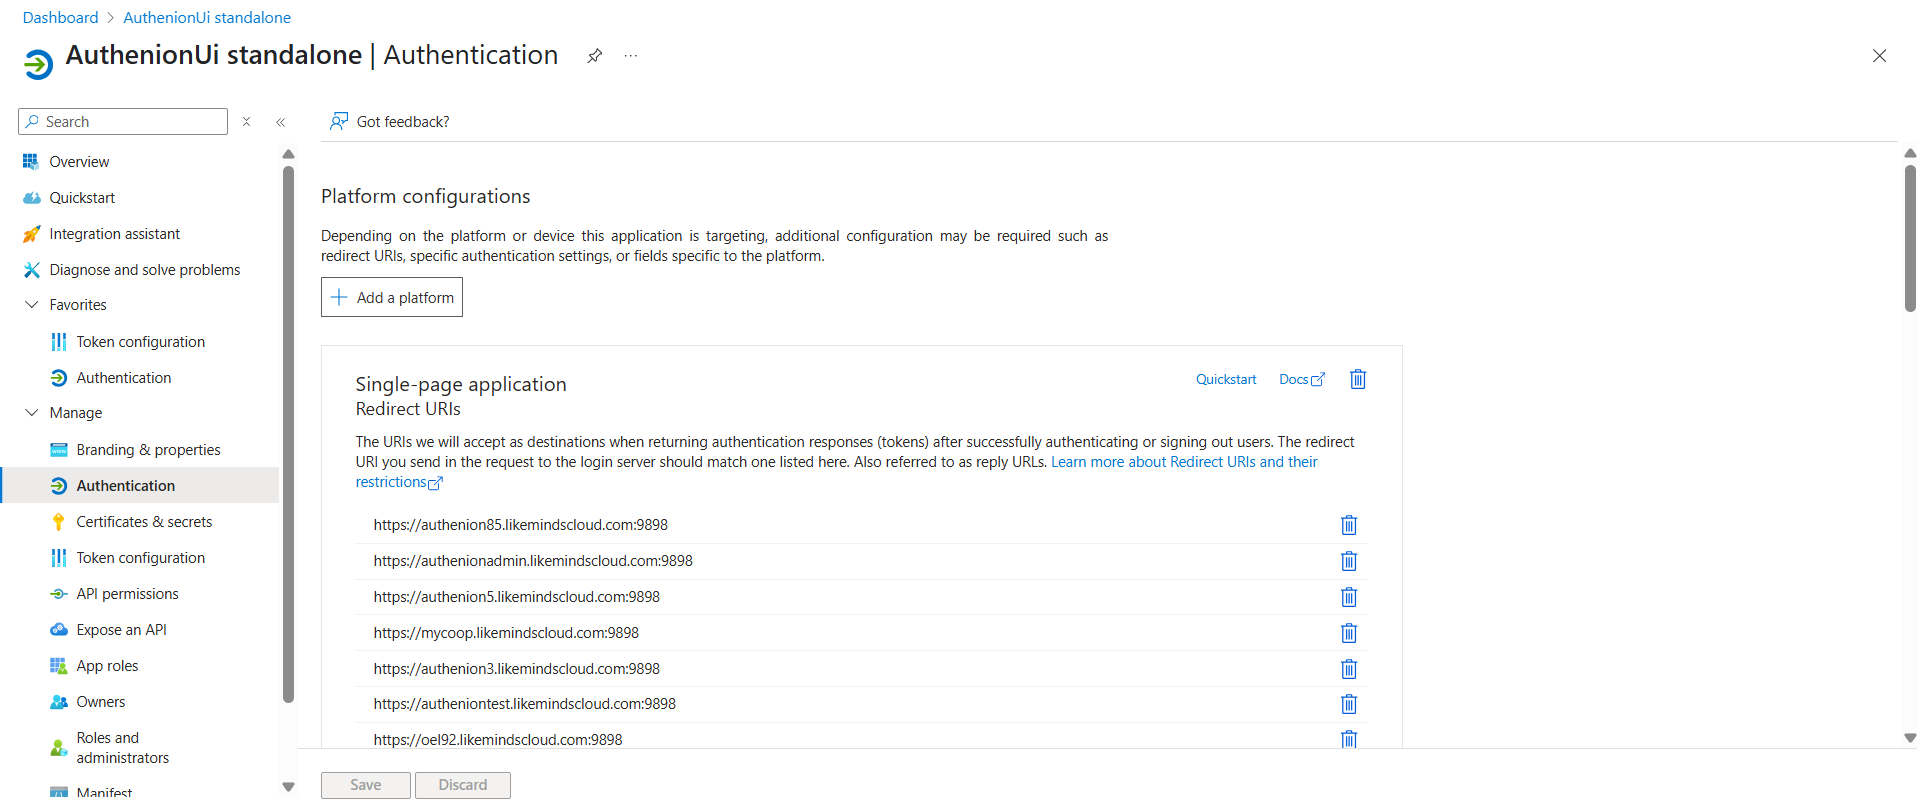1917x805 pixels.
Task: Click the main pane scroll down arrow
Action: (x=1910, y=738)
